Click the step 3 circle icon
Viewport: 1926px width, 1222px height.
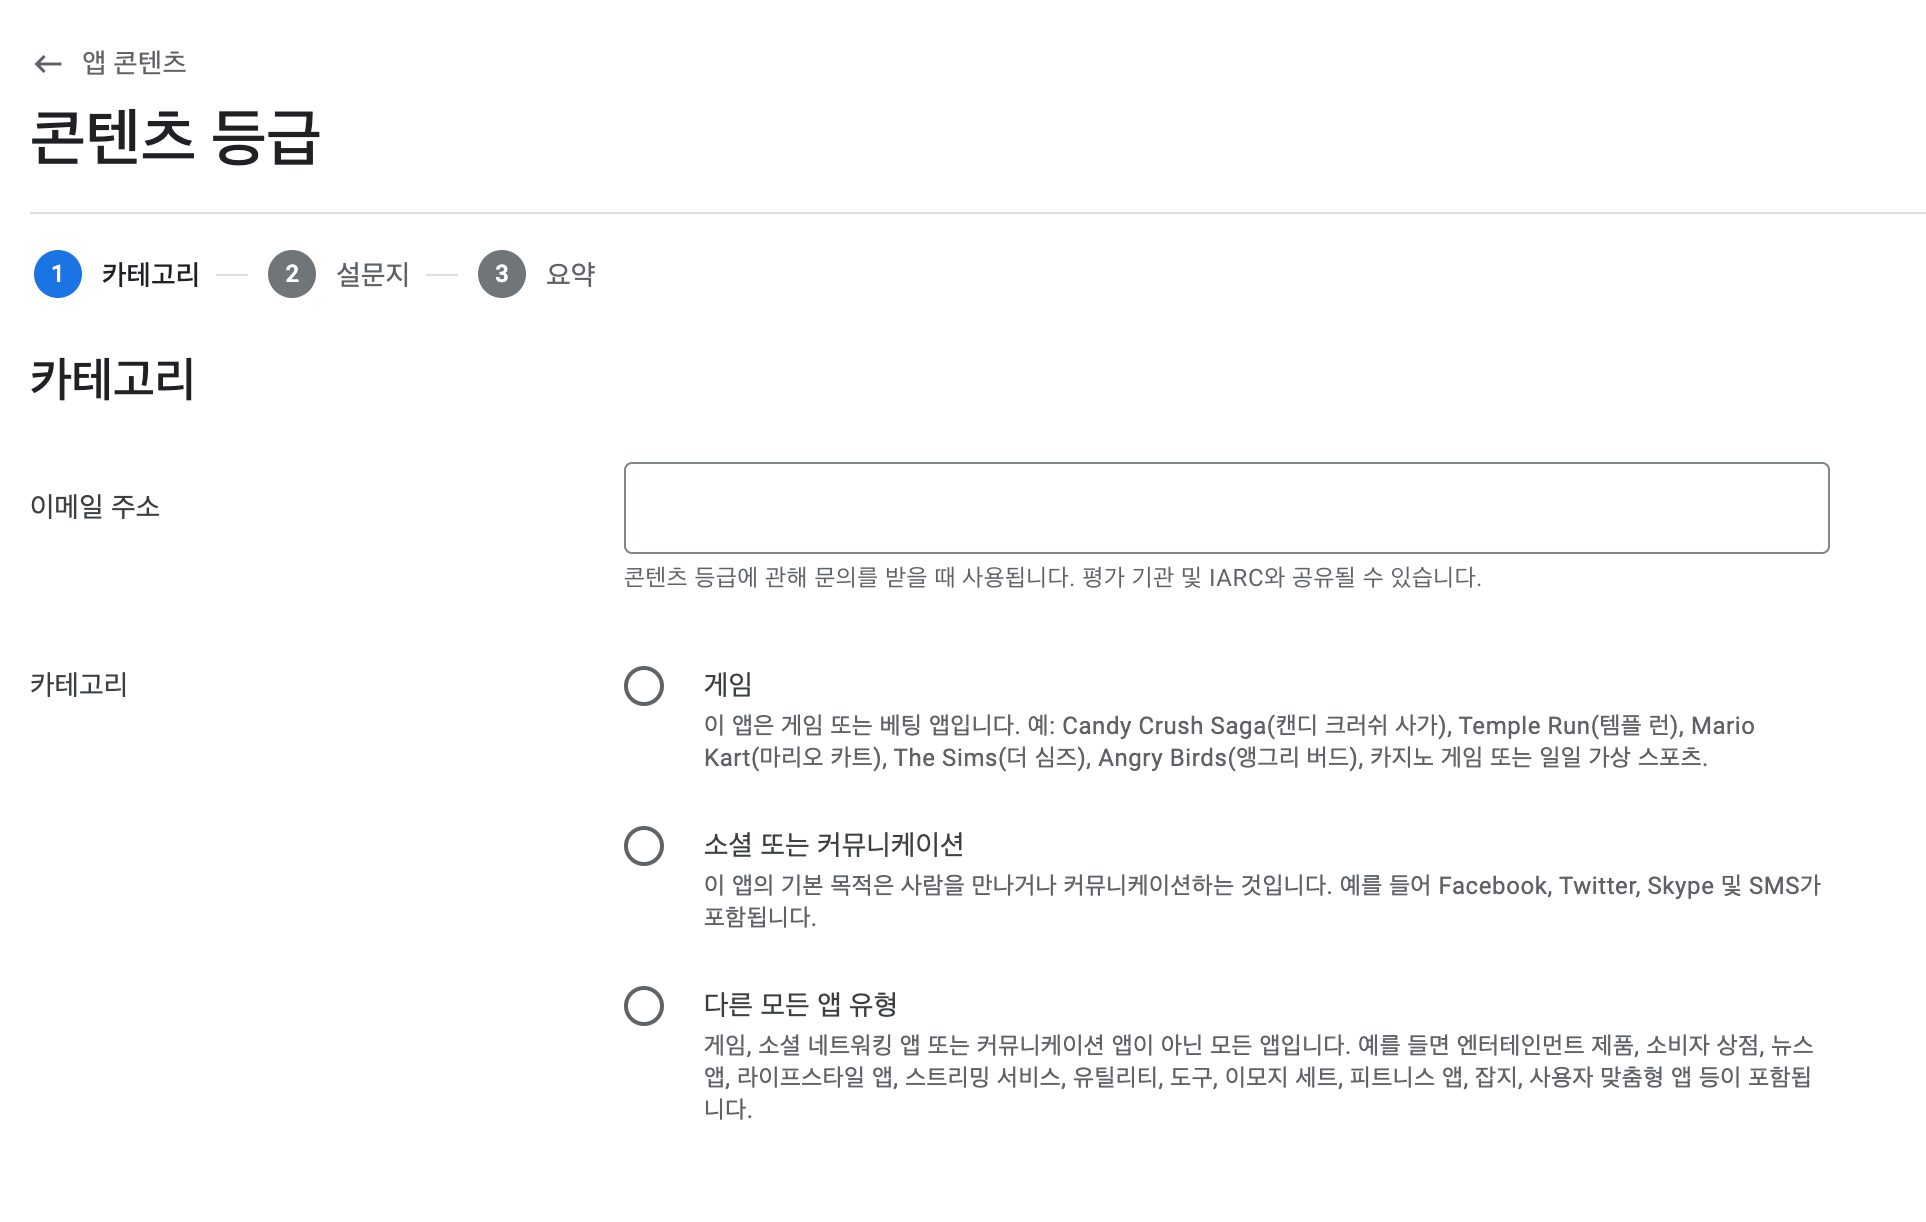(501, 274)
